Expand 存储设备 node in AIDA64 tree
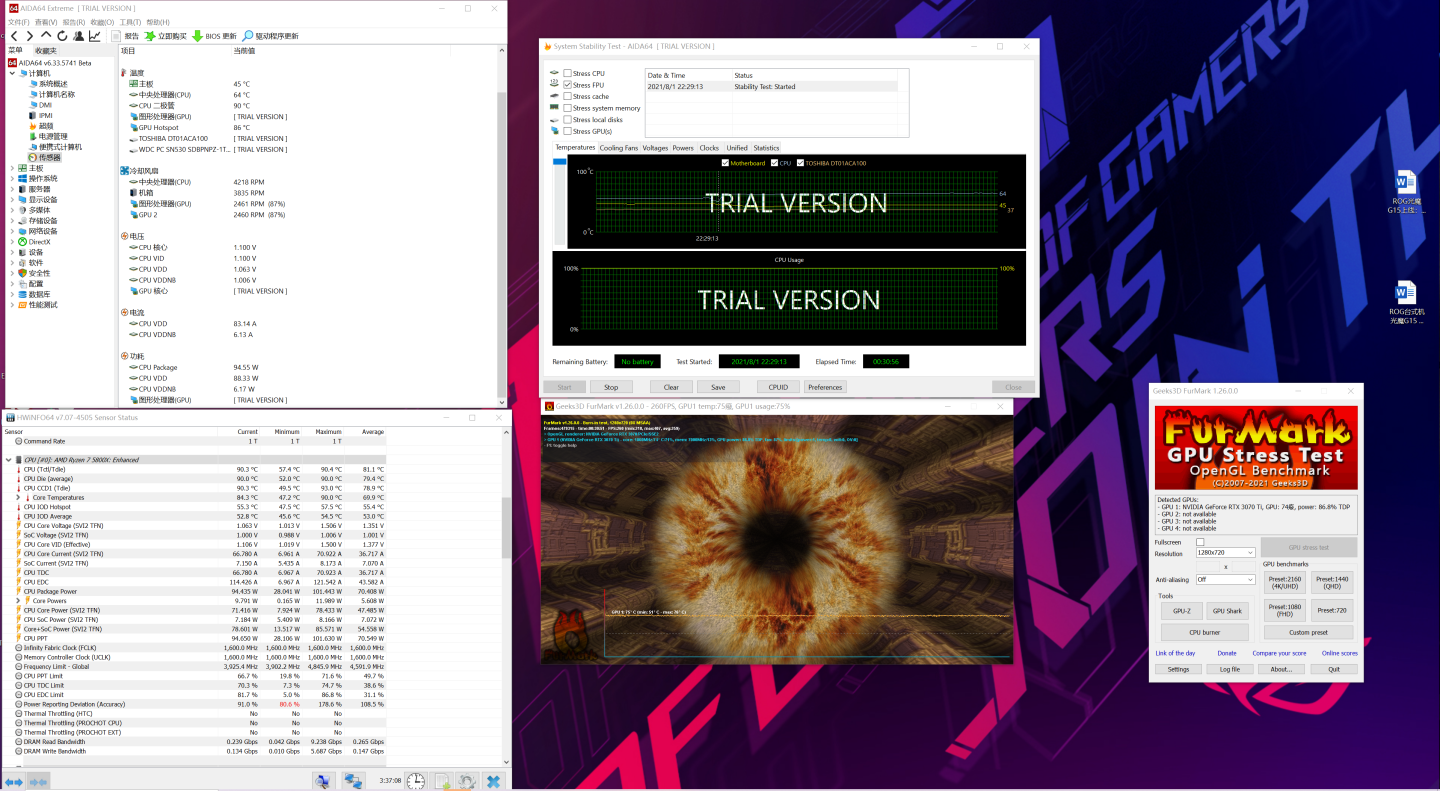The width and height of the screenshot is (1440, 791). tap(13, 221)
